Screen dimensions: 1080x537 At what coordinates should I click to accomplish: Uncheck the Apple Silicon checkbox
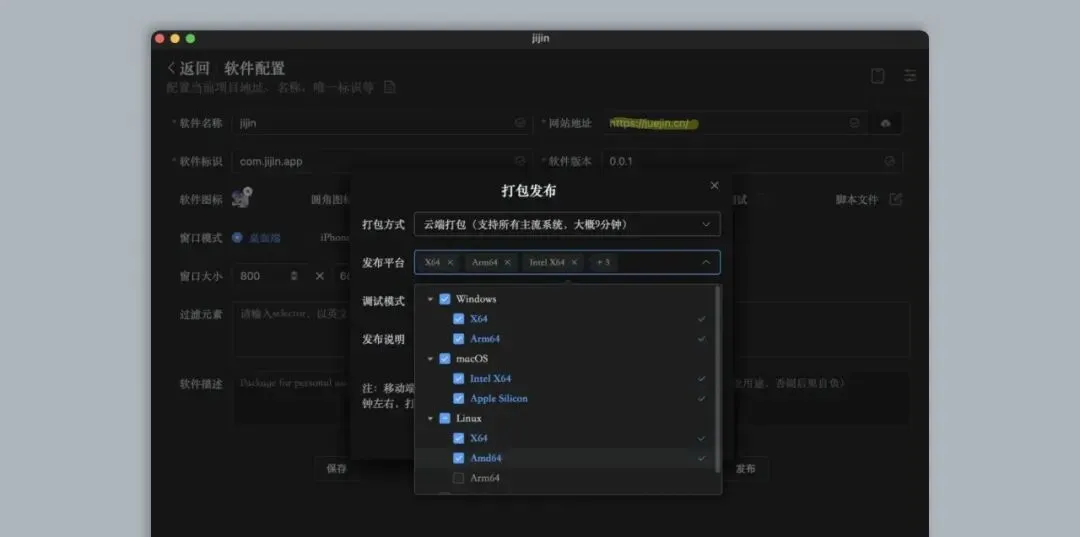[459, 399]
